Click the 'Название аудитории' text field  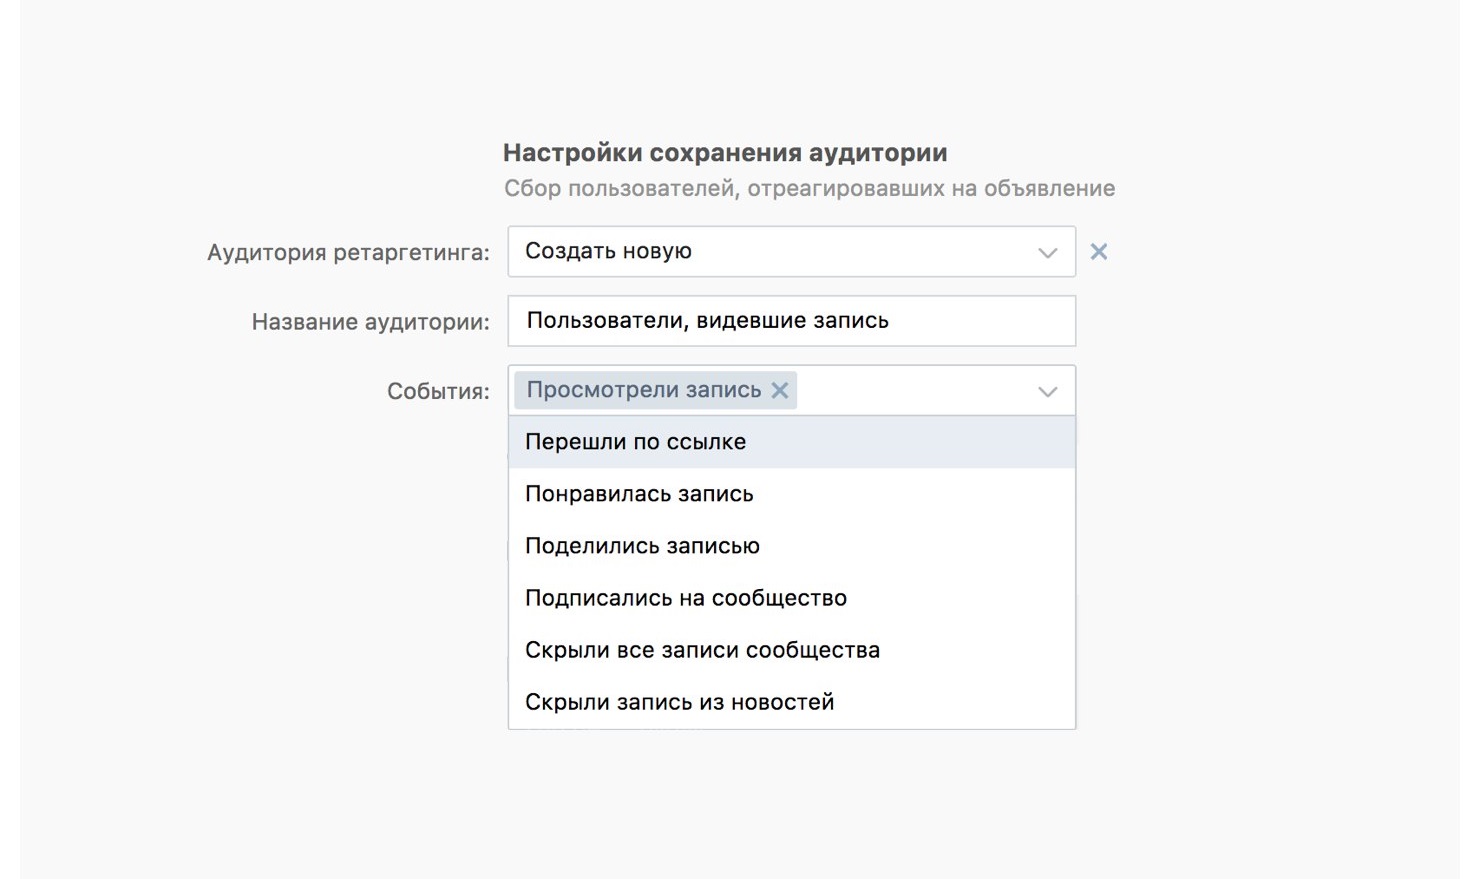click(790, 321)
